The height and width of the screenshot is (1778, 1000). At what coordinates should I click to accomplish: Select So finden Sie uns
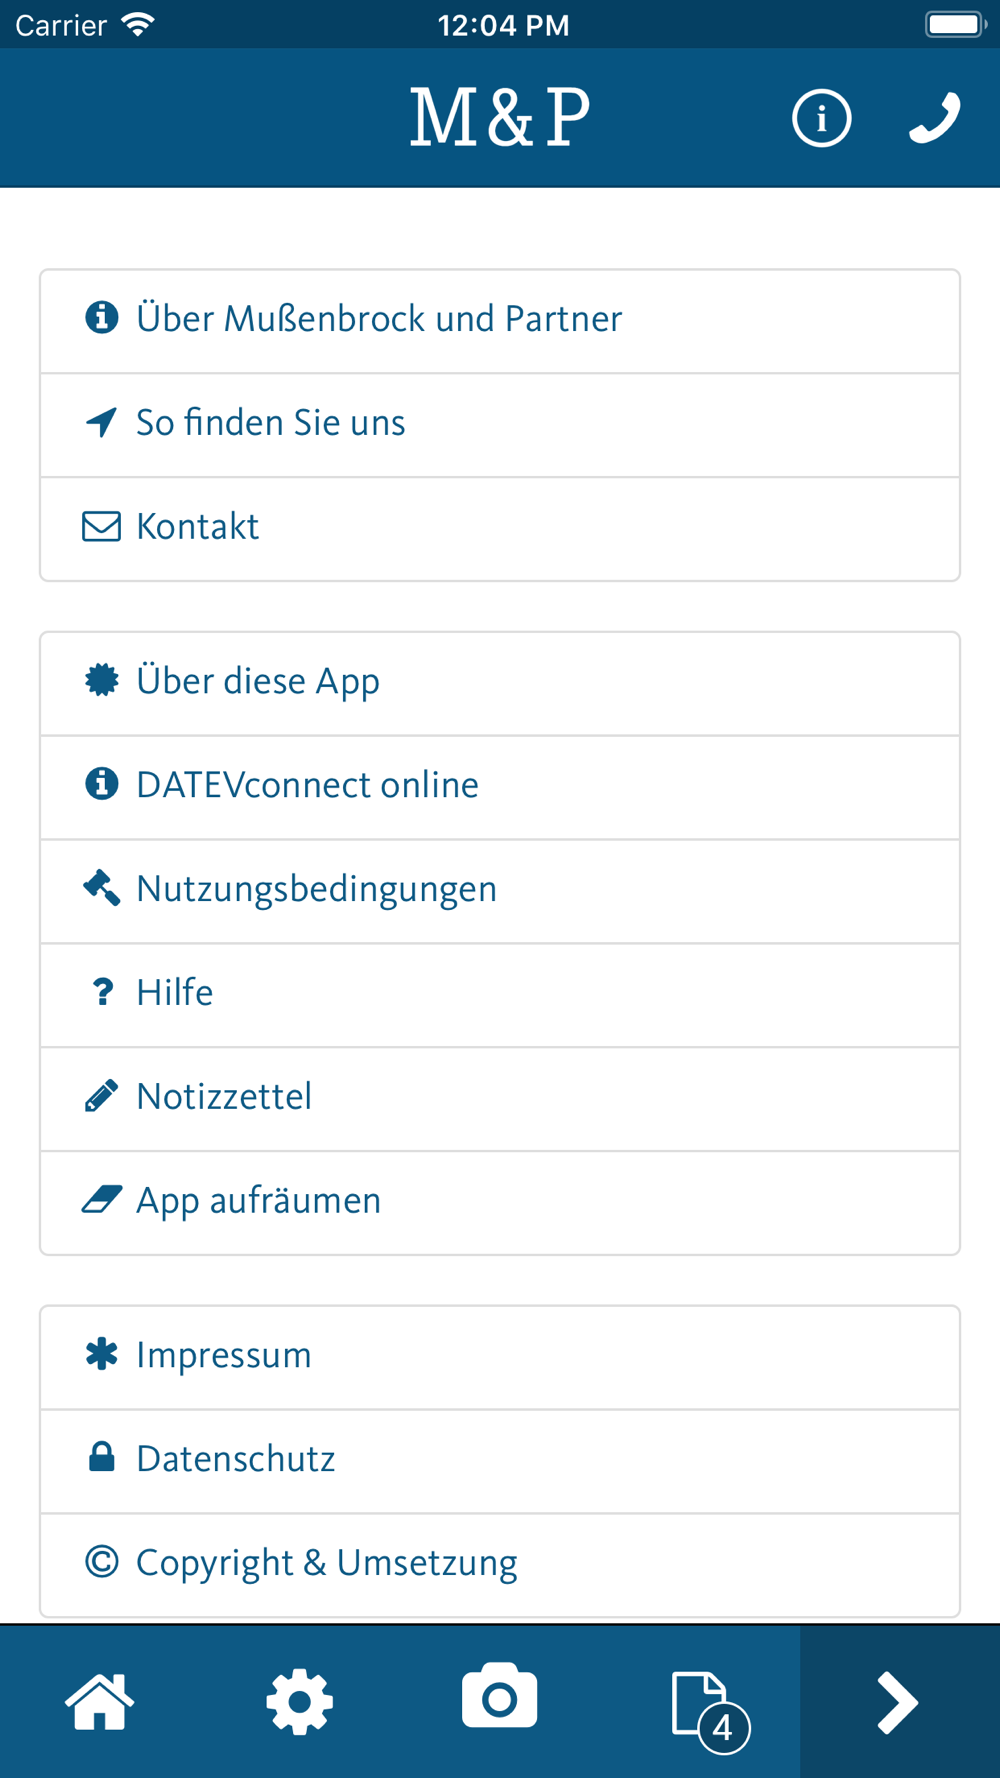500,425
